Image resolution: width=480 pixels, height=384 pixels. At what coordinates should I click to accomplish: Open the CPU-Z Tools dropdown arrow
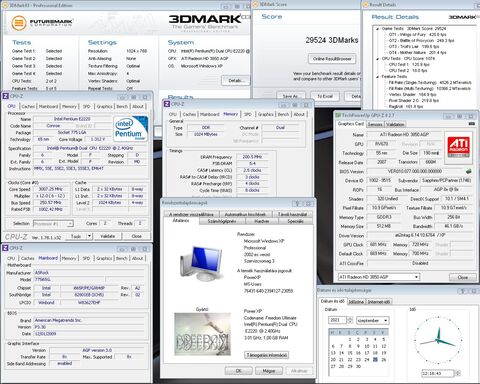(x=89, y=236)
